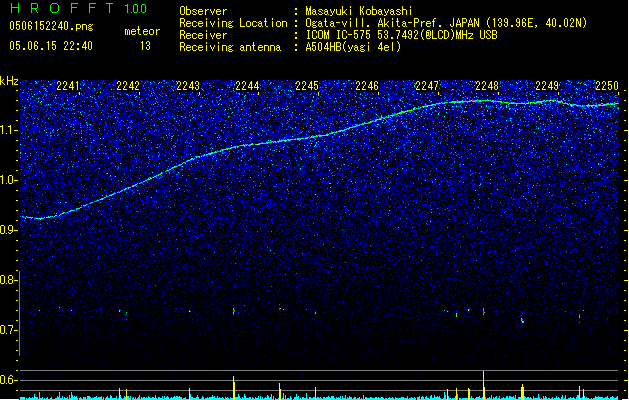Select the Ogata-vill. Akita-Pref. JAPAN location text
The height and width of the screenshot is (400, 629).
point(446,23)
